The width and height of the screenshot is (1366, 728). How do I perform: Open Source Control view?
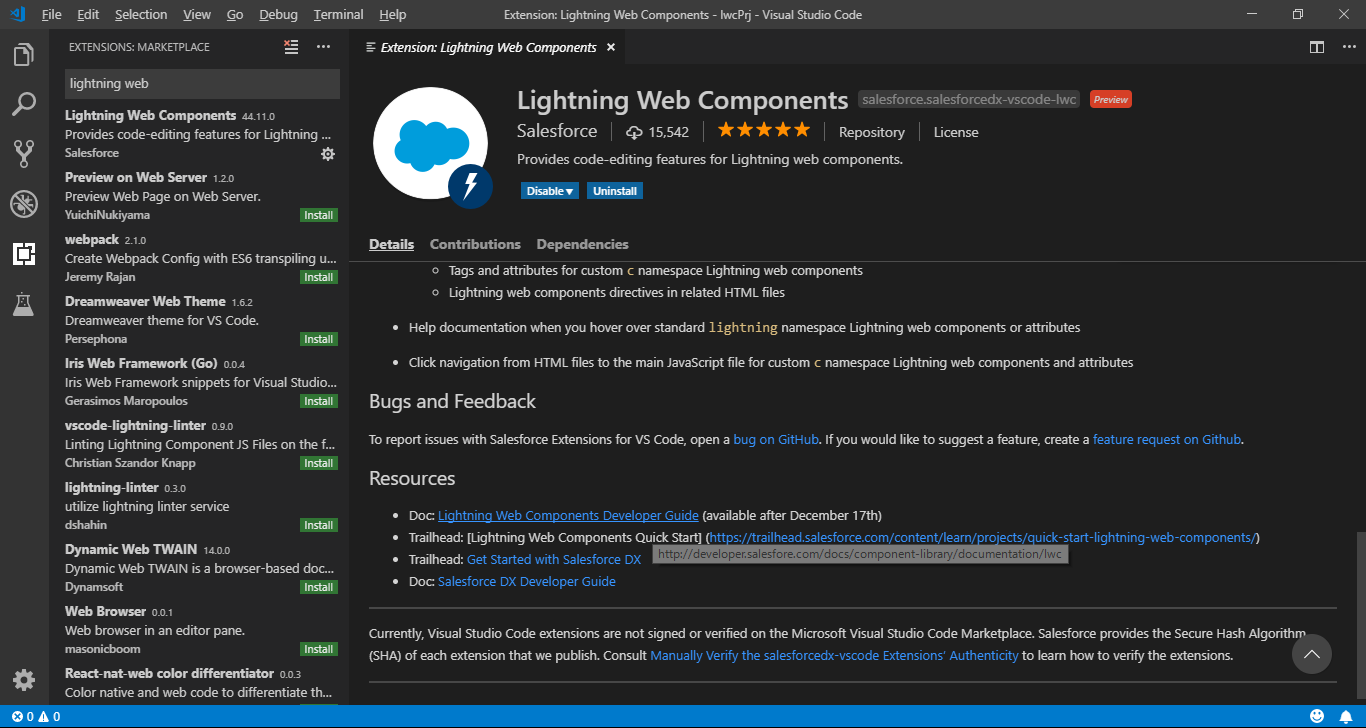click(x=24, y=153)
